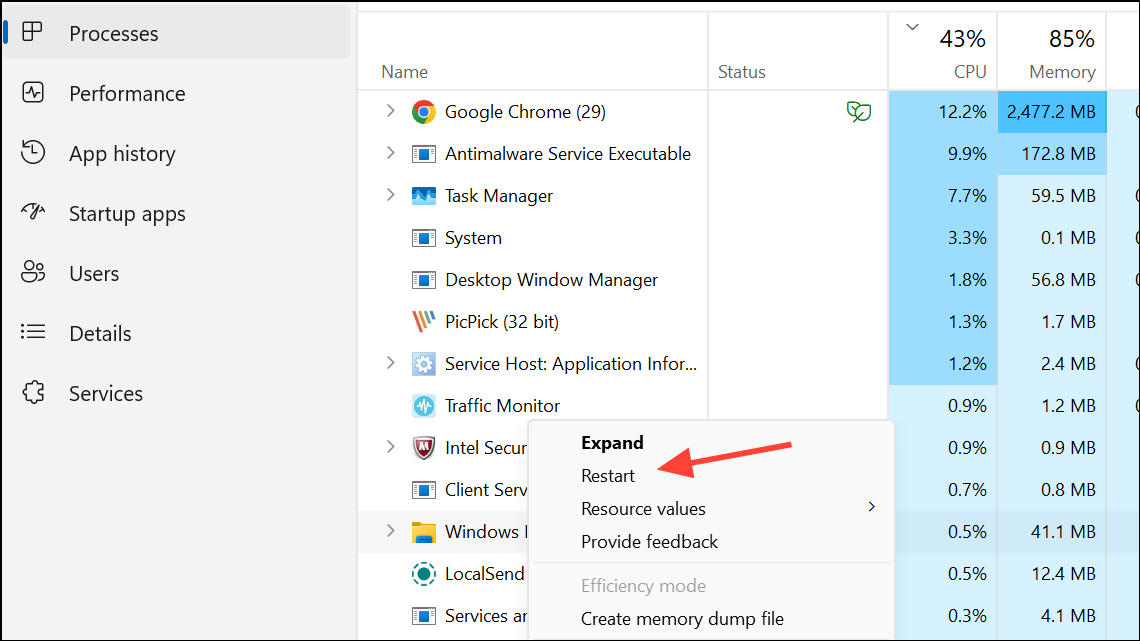Click the App history clock icon

point(33,152)
